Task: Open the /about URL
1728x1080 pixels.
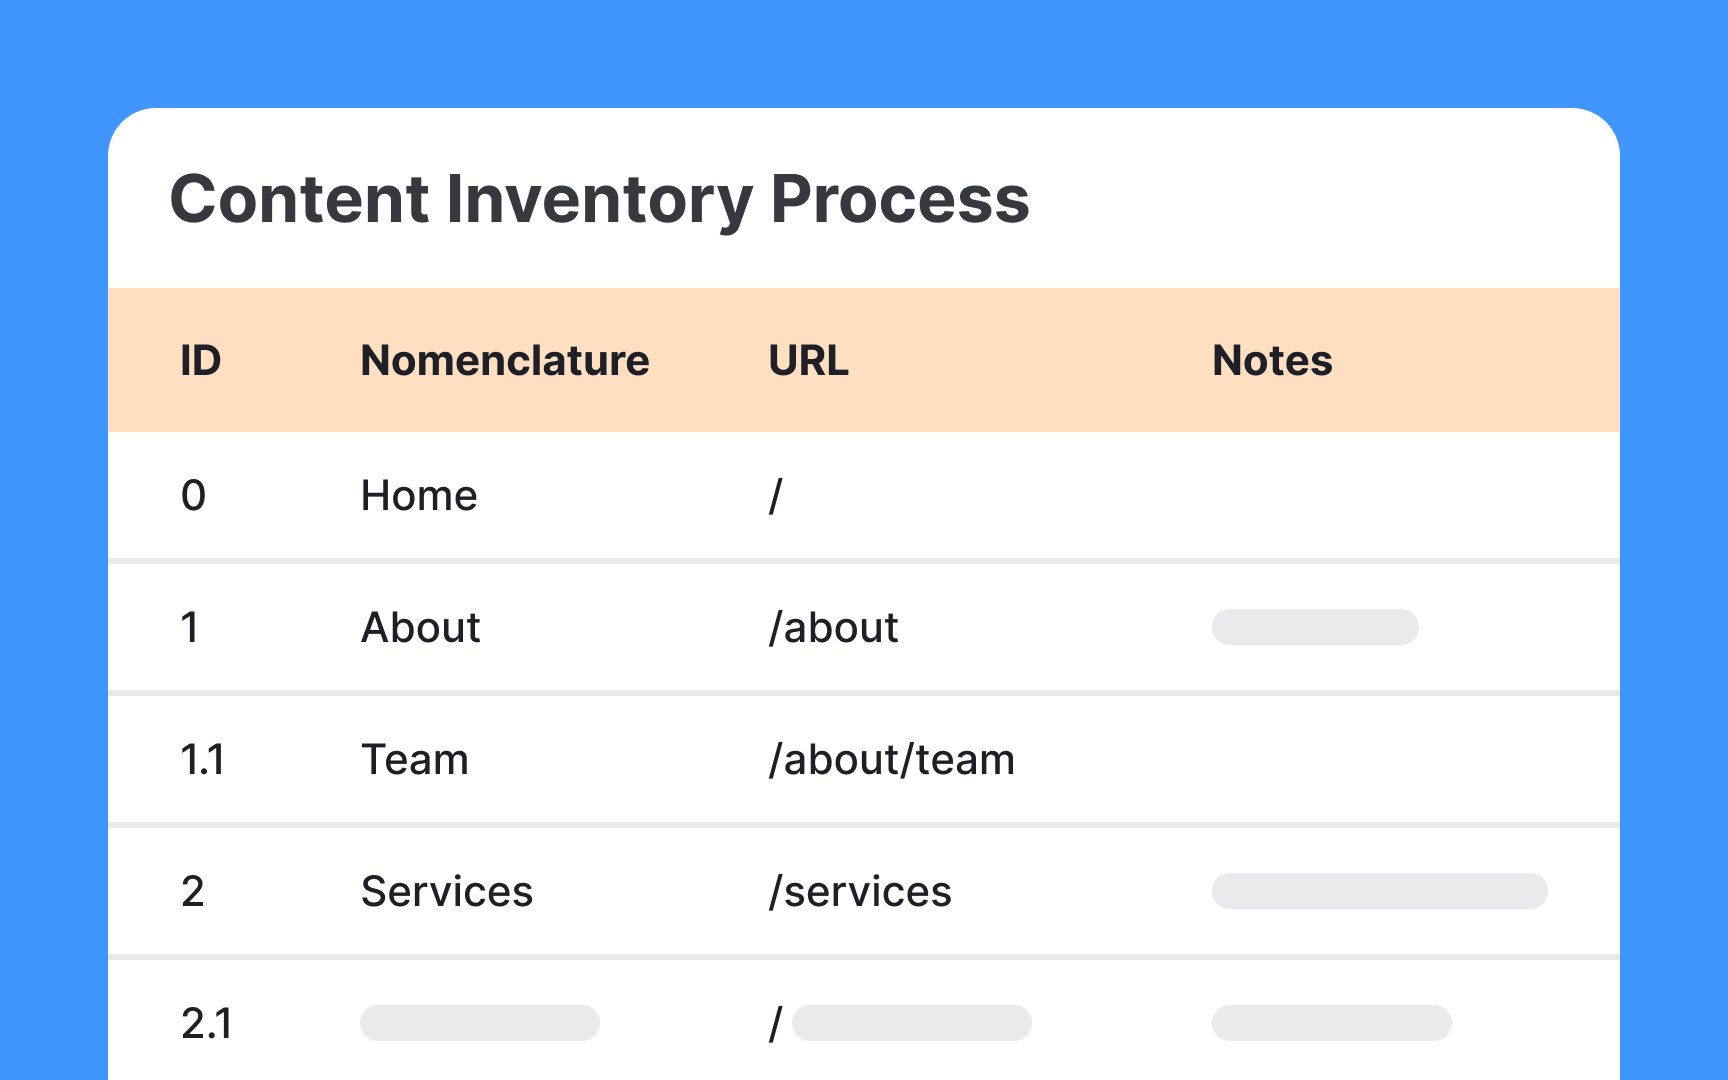Action: (x=833, y=628)
